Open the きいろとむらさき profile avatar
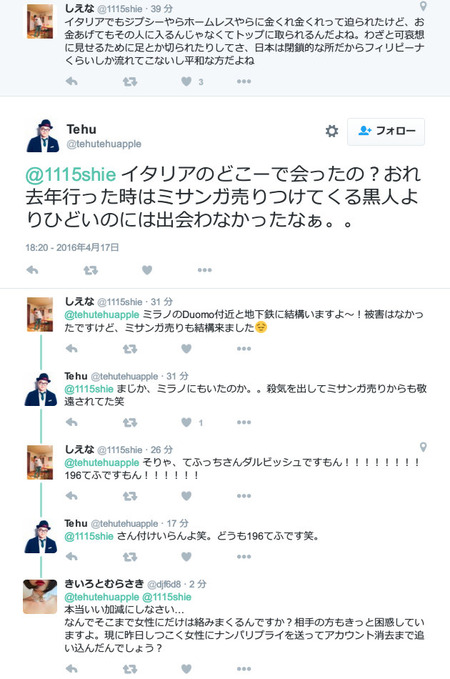Image resolution: width=450 pixels, height=679 pixels. pyautogui.click(x=40, y=596)
